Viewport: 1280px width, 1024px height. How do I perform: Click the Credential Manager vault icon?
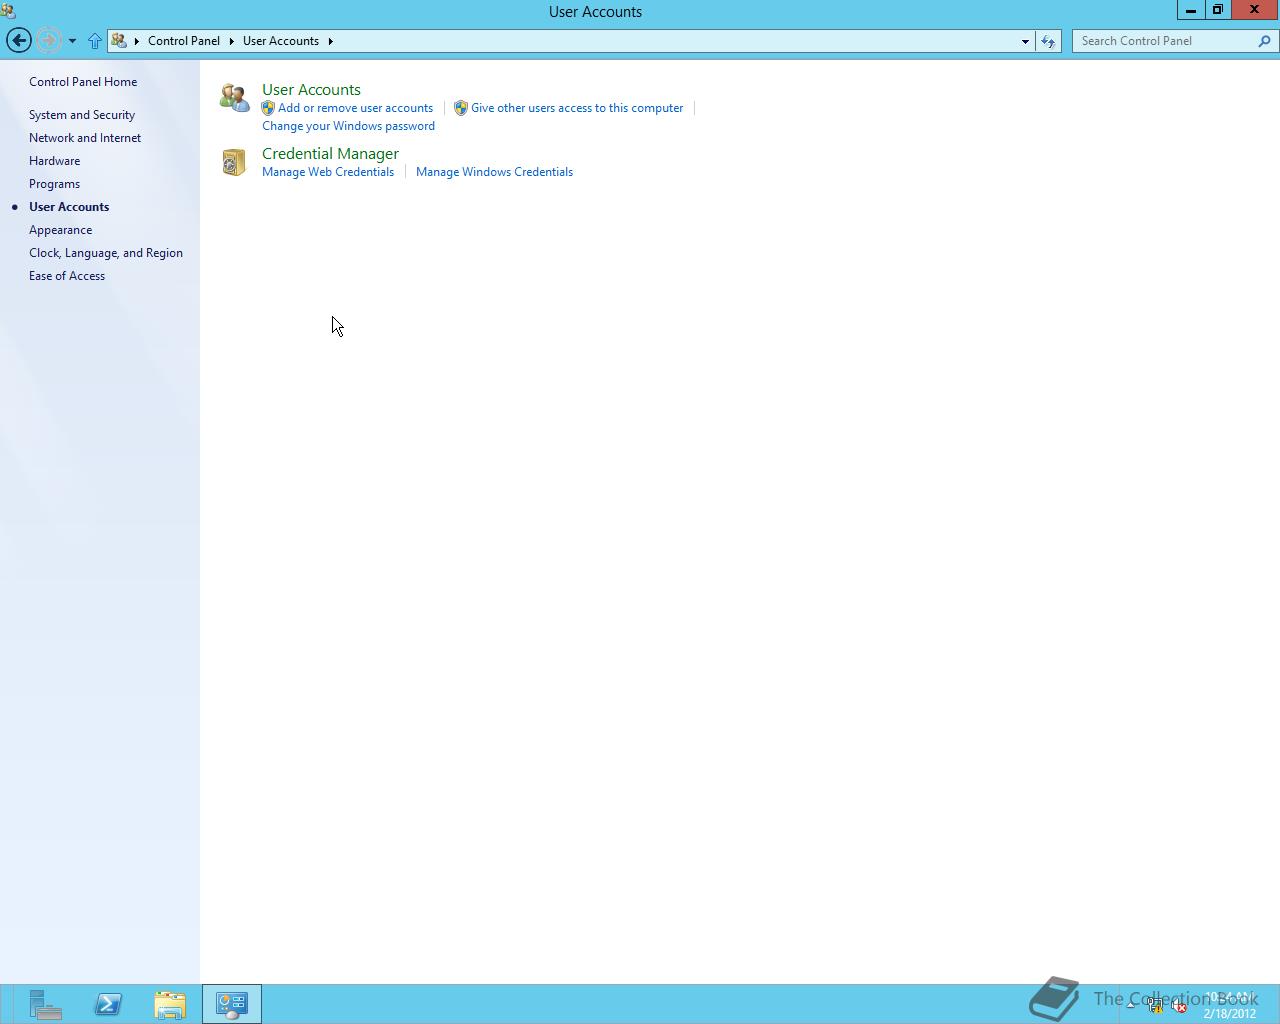(x=234, y=162)
